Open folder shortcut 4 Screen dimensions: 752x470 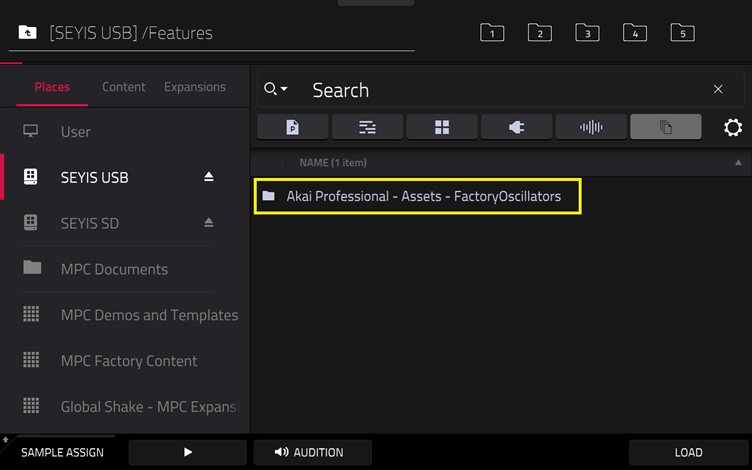[634, 33]
